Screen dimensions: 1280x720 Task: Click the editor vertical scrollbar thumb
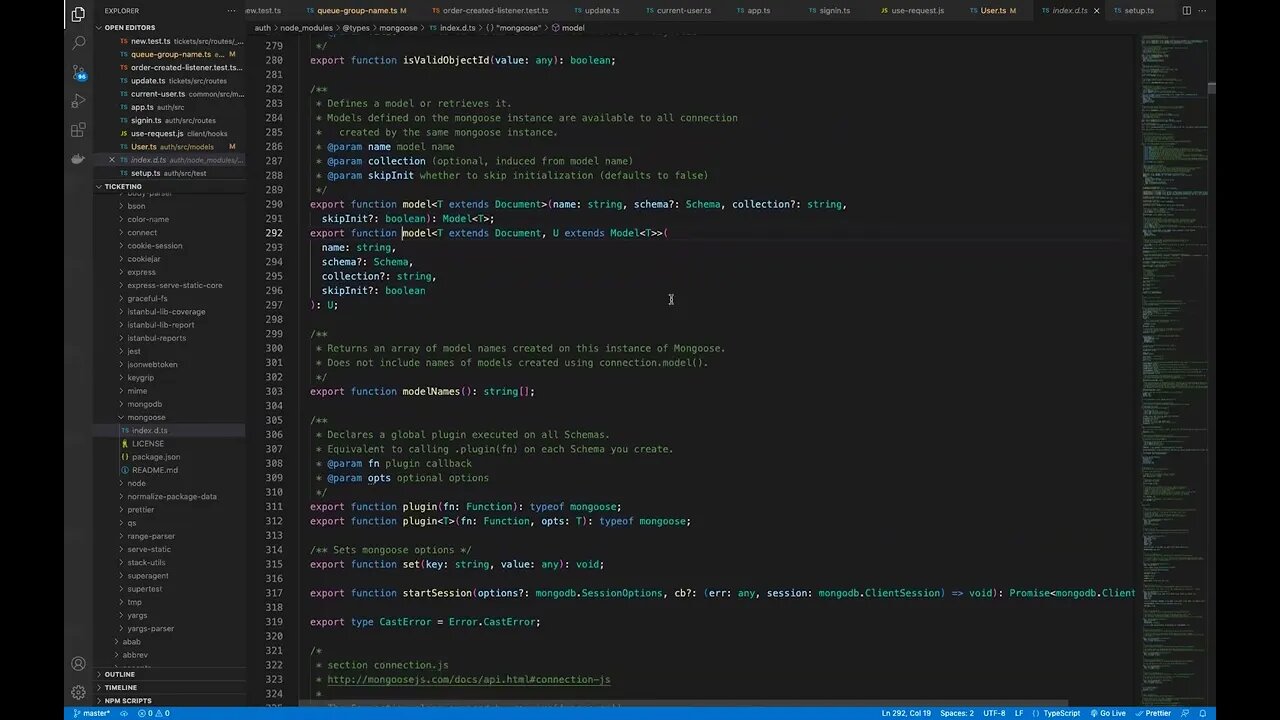pos(1211,88)
